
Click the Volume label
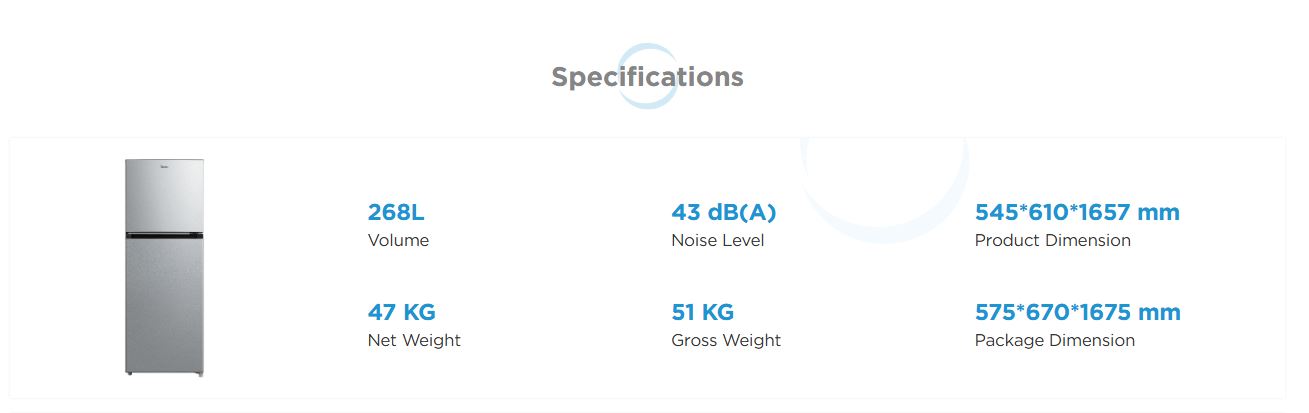398,240
